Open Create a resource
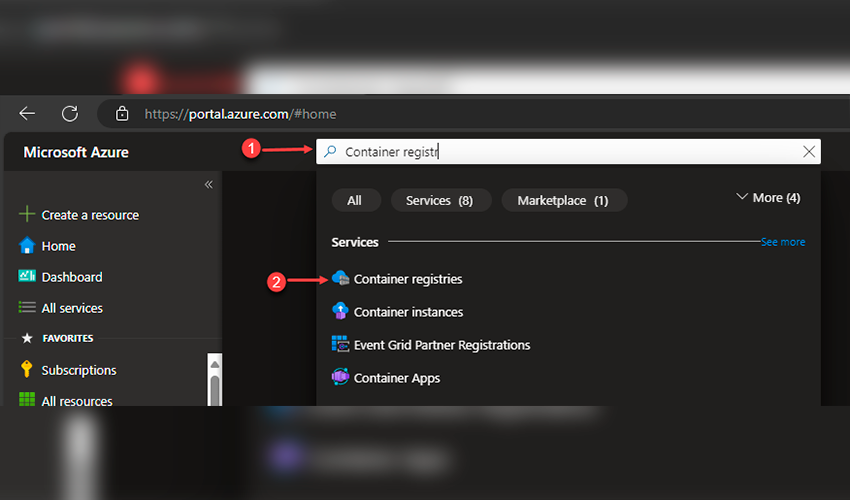 coord(90,215)
